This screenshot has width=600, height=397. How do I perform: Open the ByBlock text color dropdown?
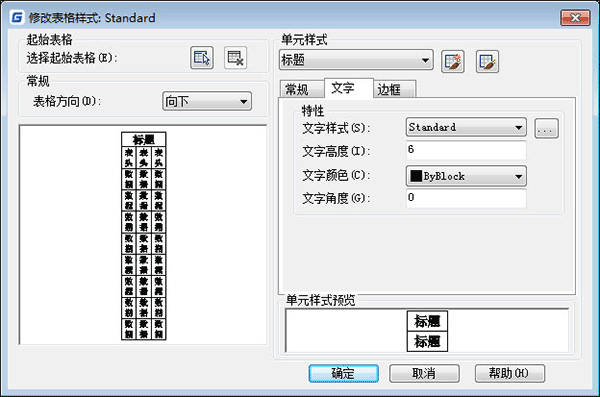click(x=466, y=176)
